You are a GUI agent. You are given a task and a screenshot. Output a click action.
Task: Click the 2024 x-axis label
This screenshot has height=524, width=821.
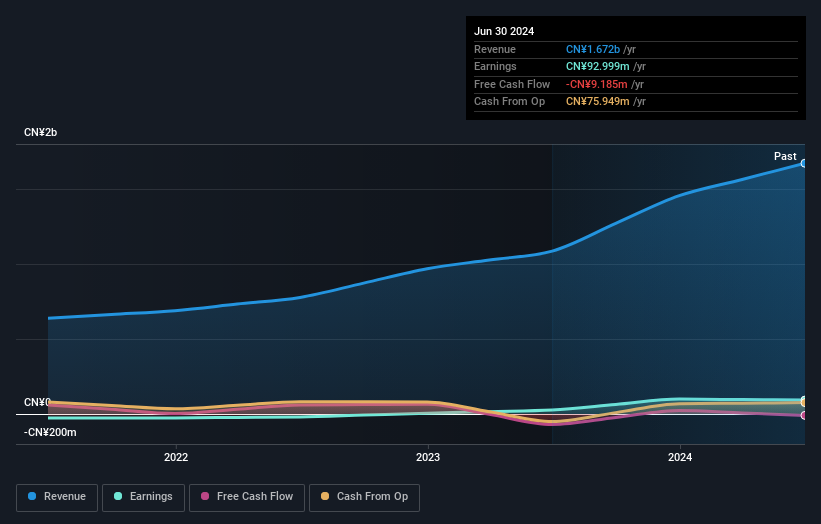[x=680, y=457]
